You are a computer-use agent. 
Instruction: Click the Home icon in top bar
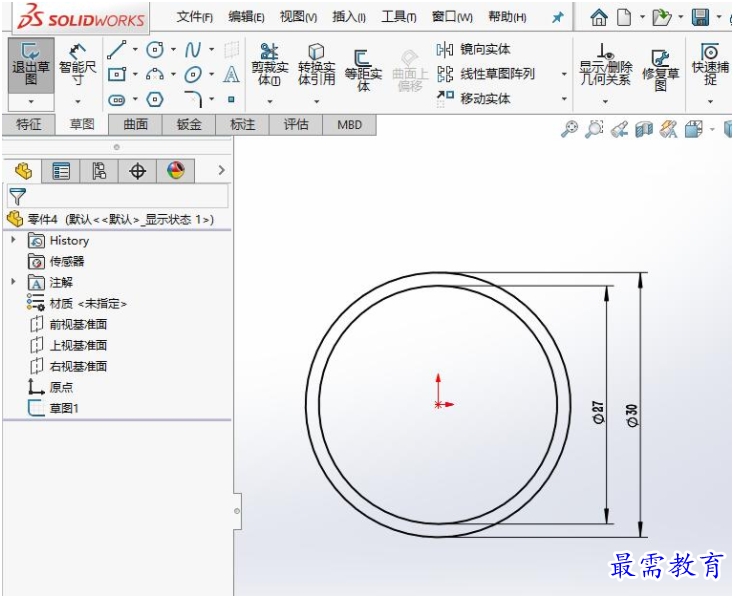599,18
